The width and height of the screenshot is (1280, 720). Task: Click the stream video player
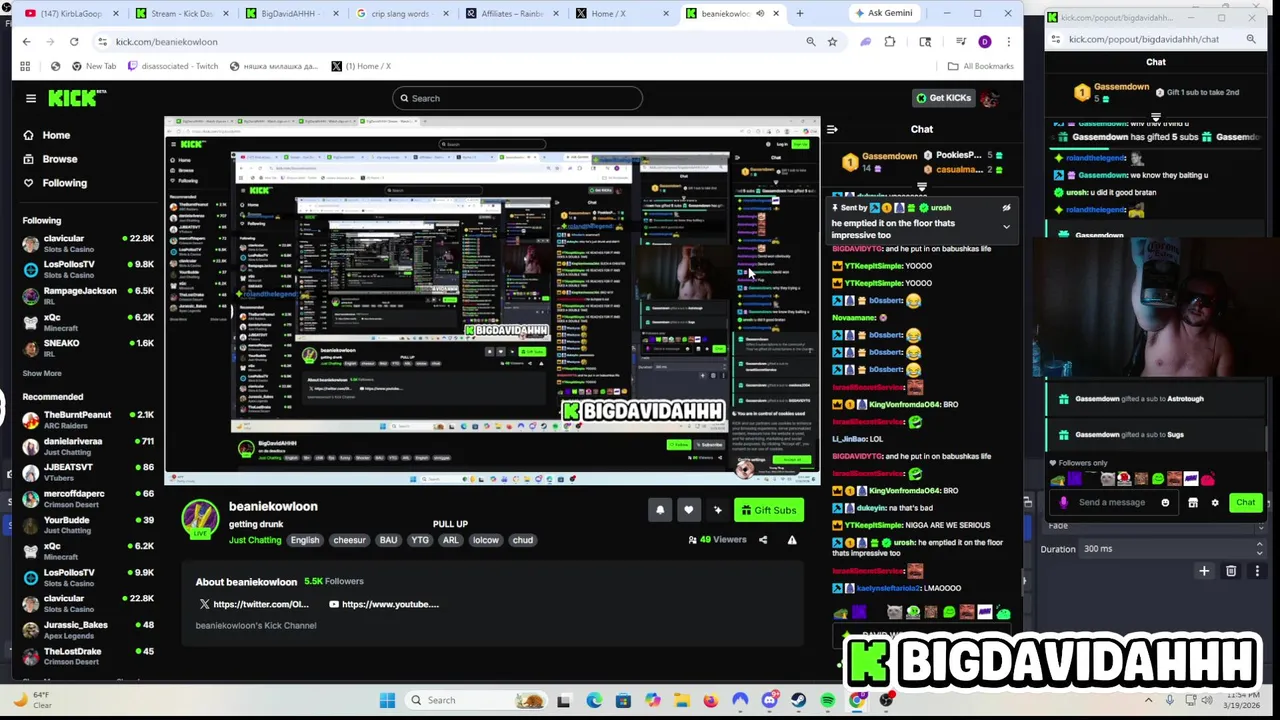492,301
